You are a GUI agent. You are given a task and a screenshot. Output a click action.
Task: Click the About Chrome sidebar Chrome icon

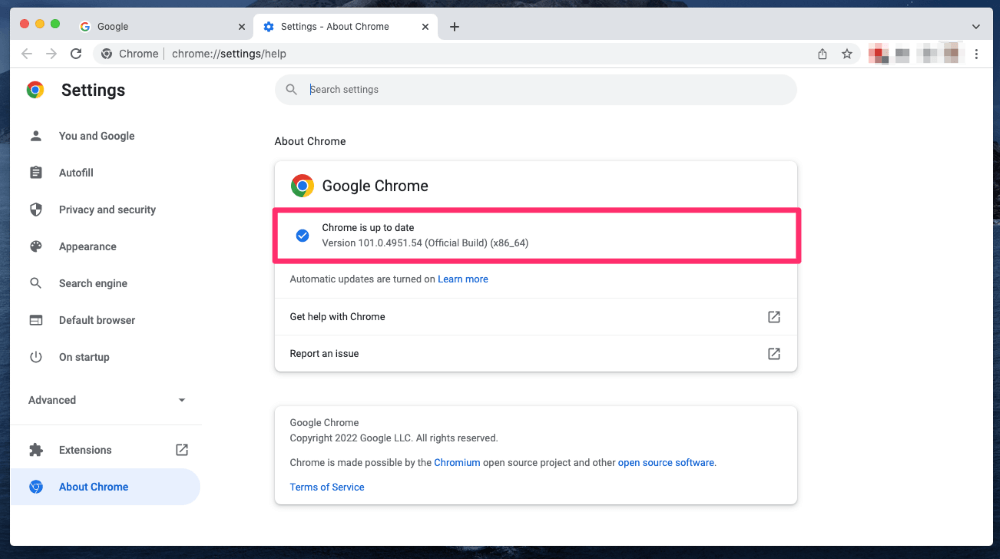(36, 487)
